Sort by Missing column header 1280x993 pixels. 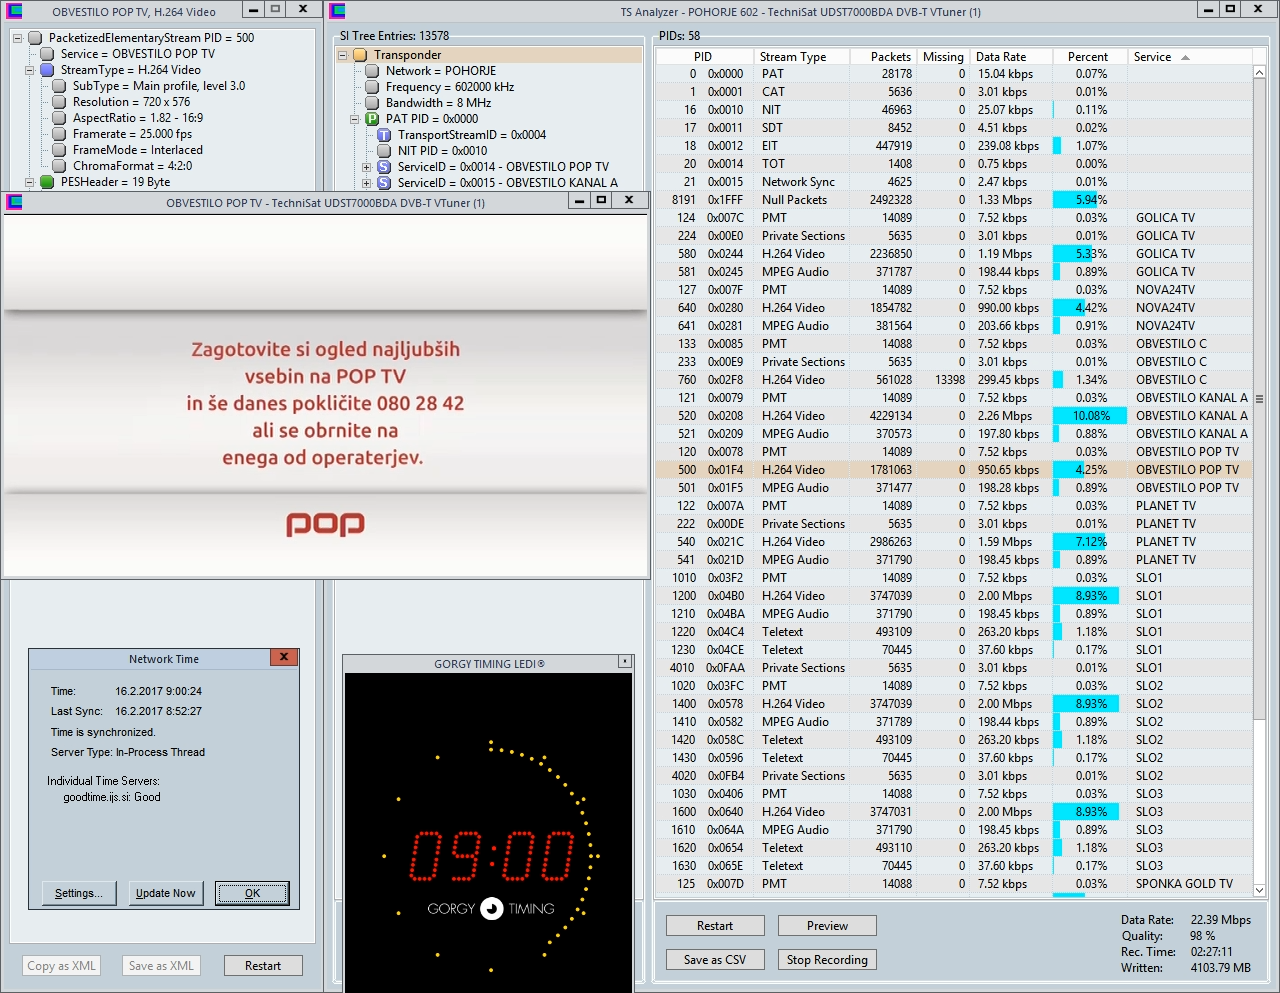(942, 57)
